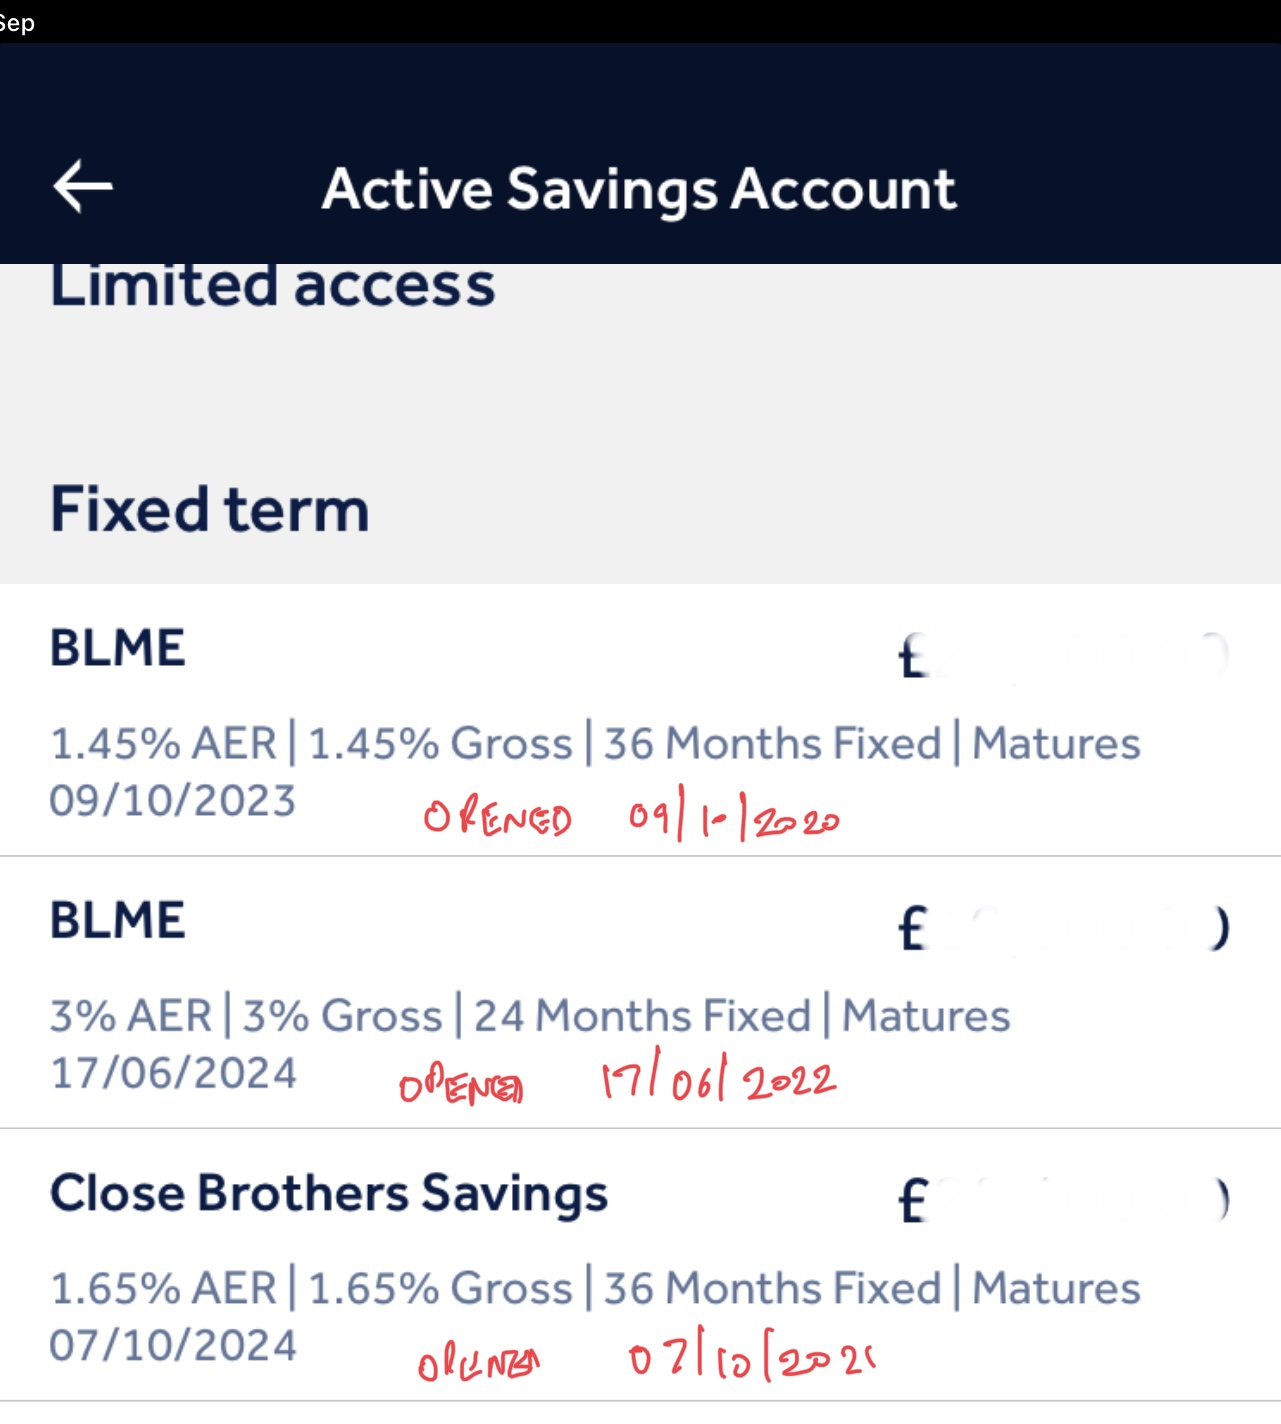Select the Fixed term section heading
The width and height of the screenshot is (1281, 1424).
[x=210, y=509]
